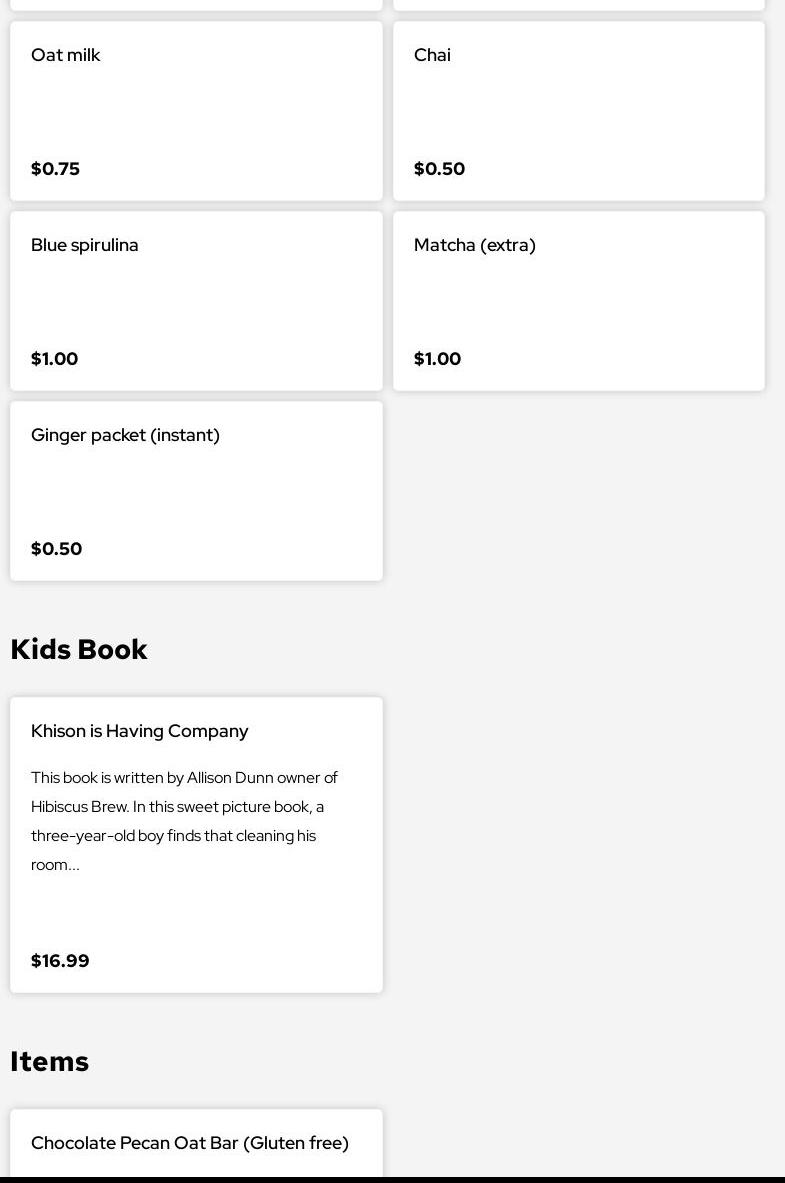Click the $1.00 price under Matcha (extra)
Screen dimensions: 785x1183
pyautogui.click(x=438, y=359)
